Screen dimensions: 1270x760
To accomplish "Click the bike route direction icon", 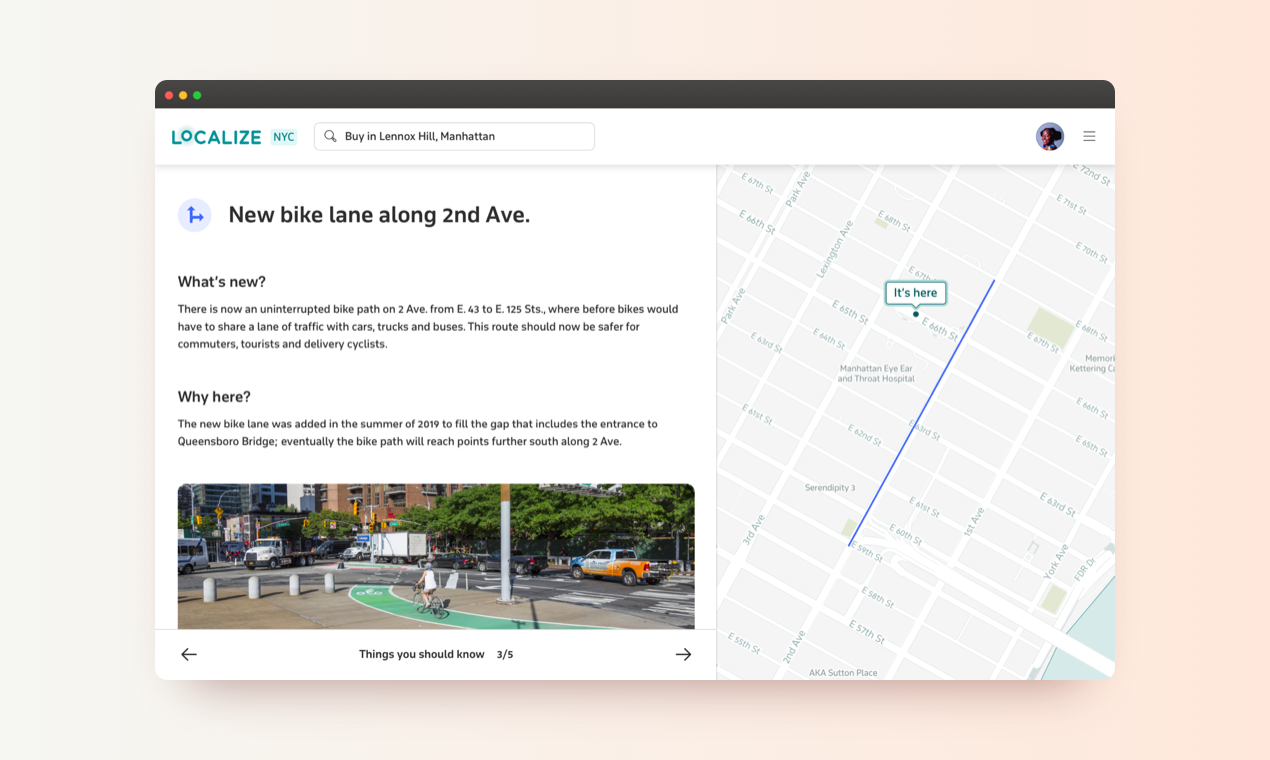I will (x=195, y=215).
